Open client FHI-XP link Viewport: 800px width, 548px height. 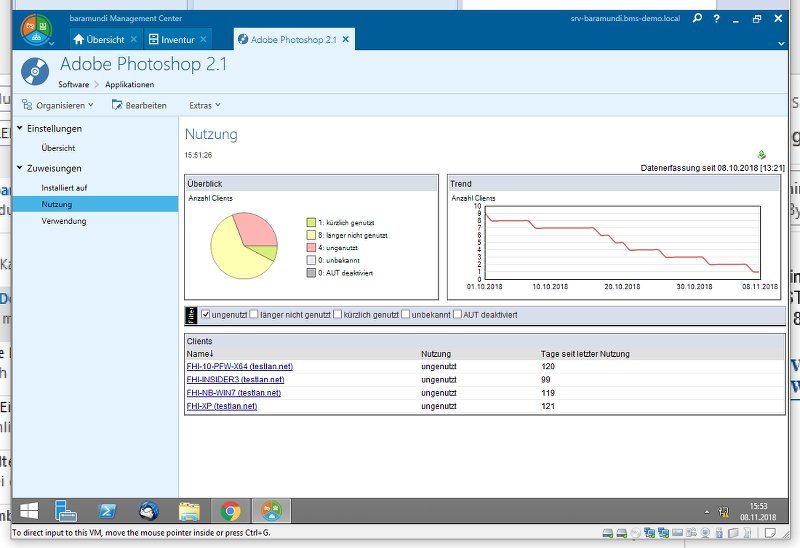point(221,406)
